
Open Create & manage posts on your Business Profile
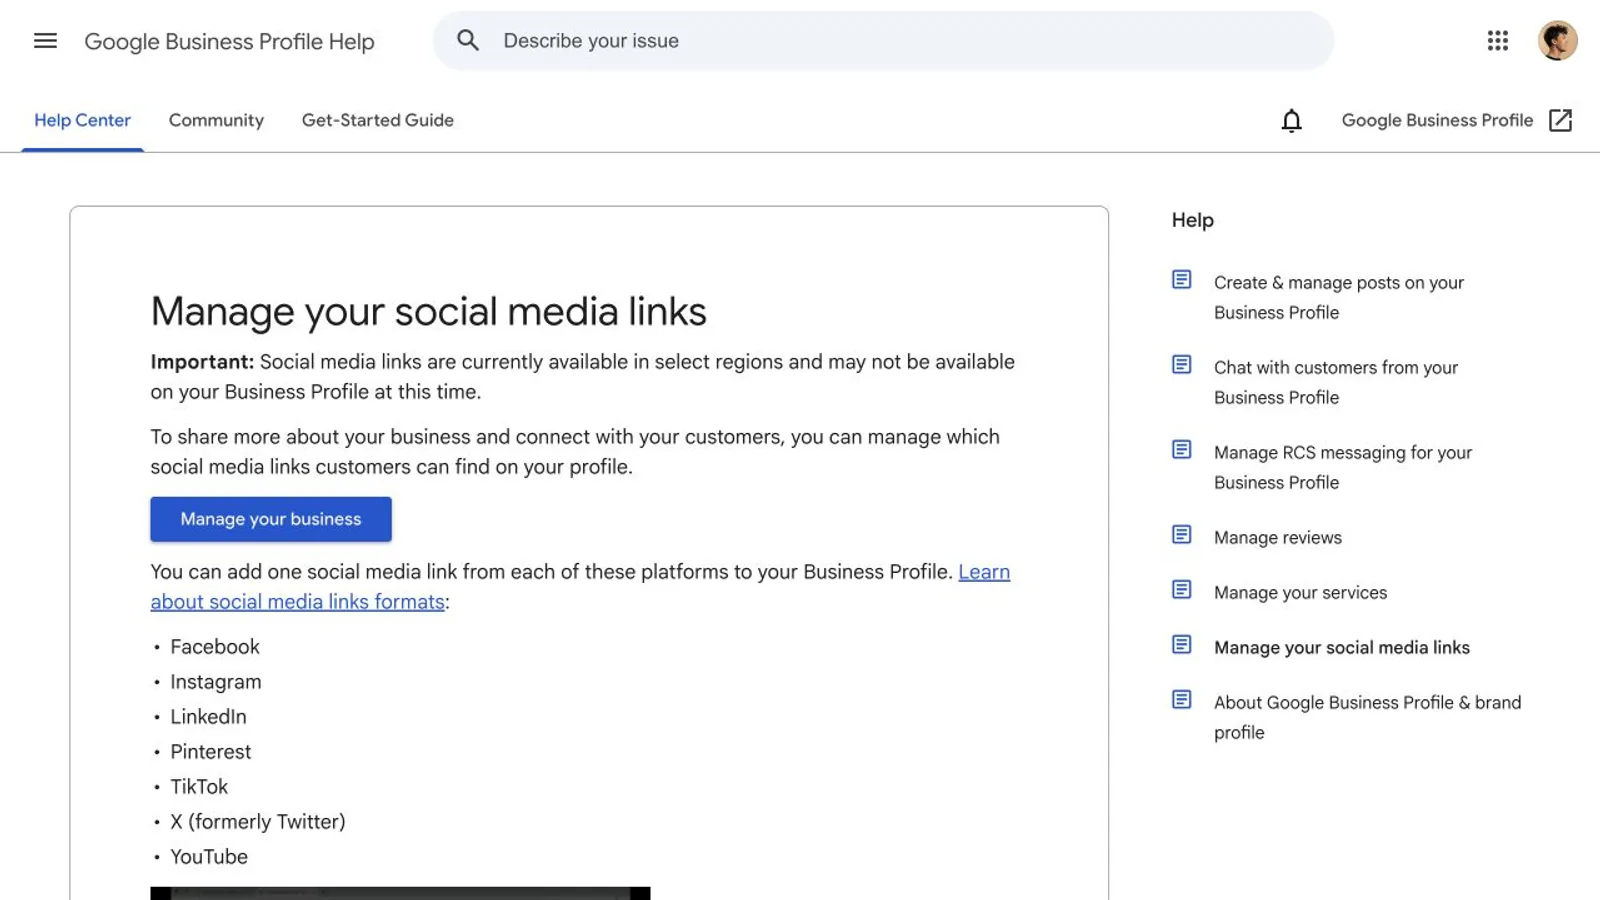1338,298
